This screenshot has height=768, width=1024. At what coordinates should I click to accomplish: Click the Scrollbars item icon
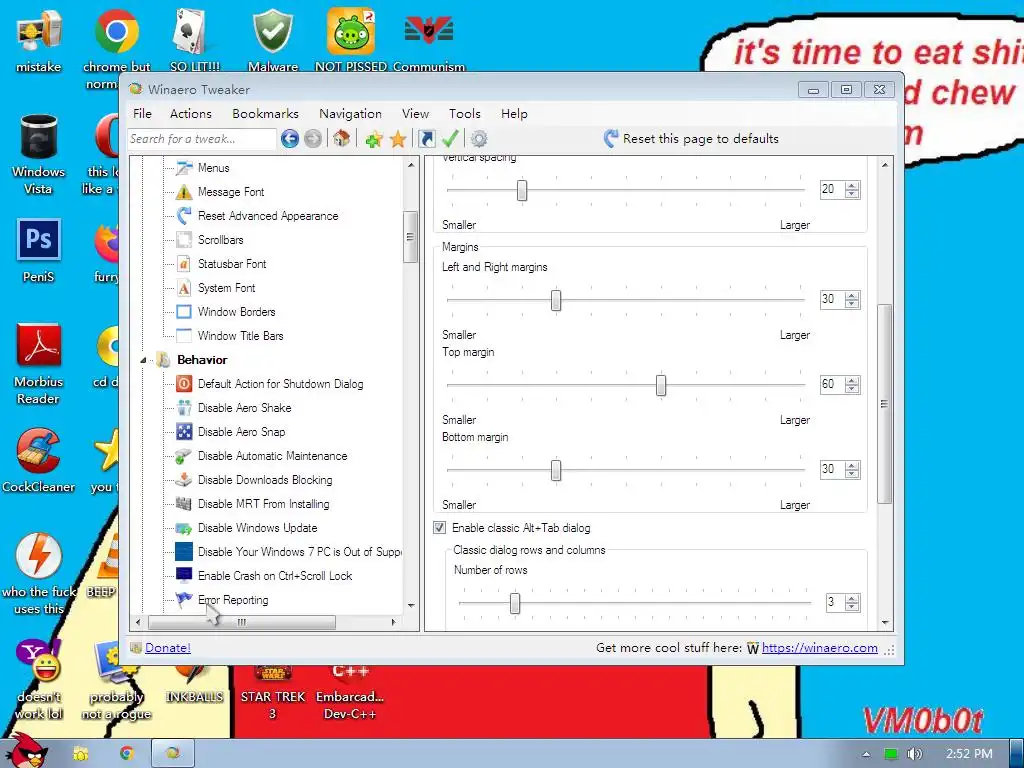184,240
